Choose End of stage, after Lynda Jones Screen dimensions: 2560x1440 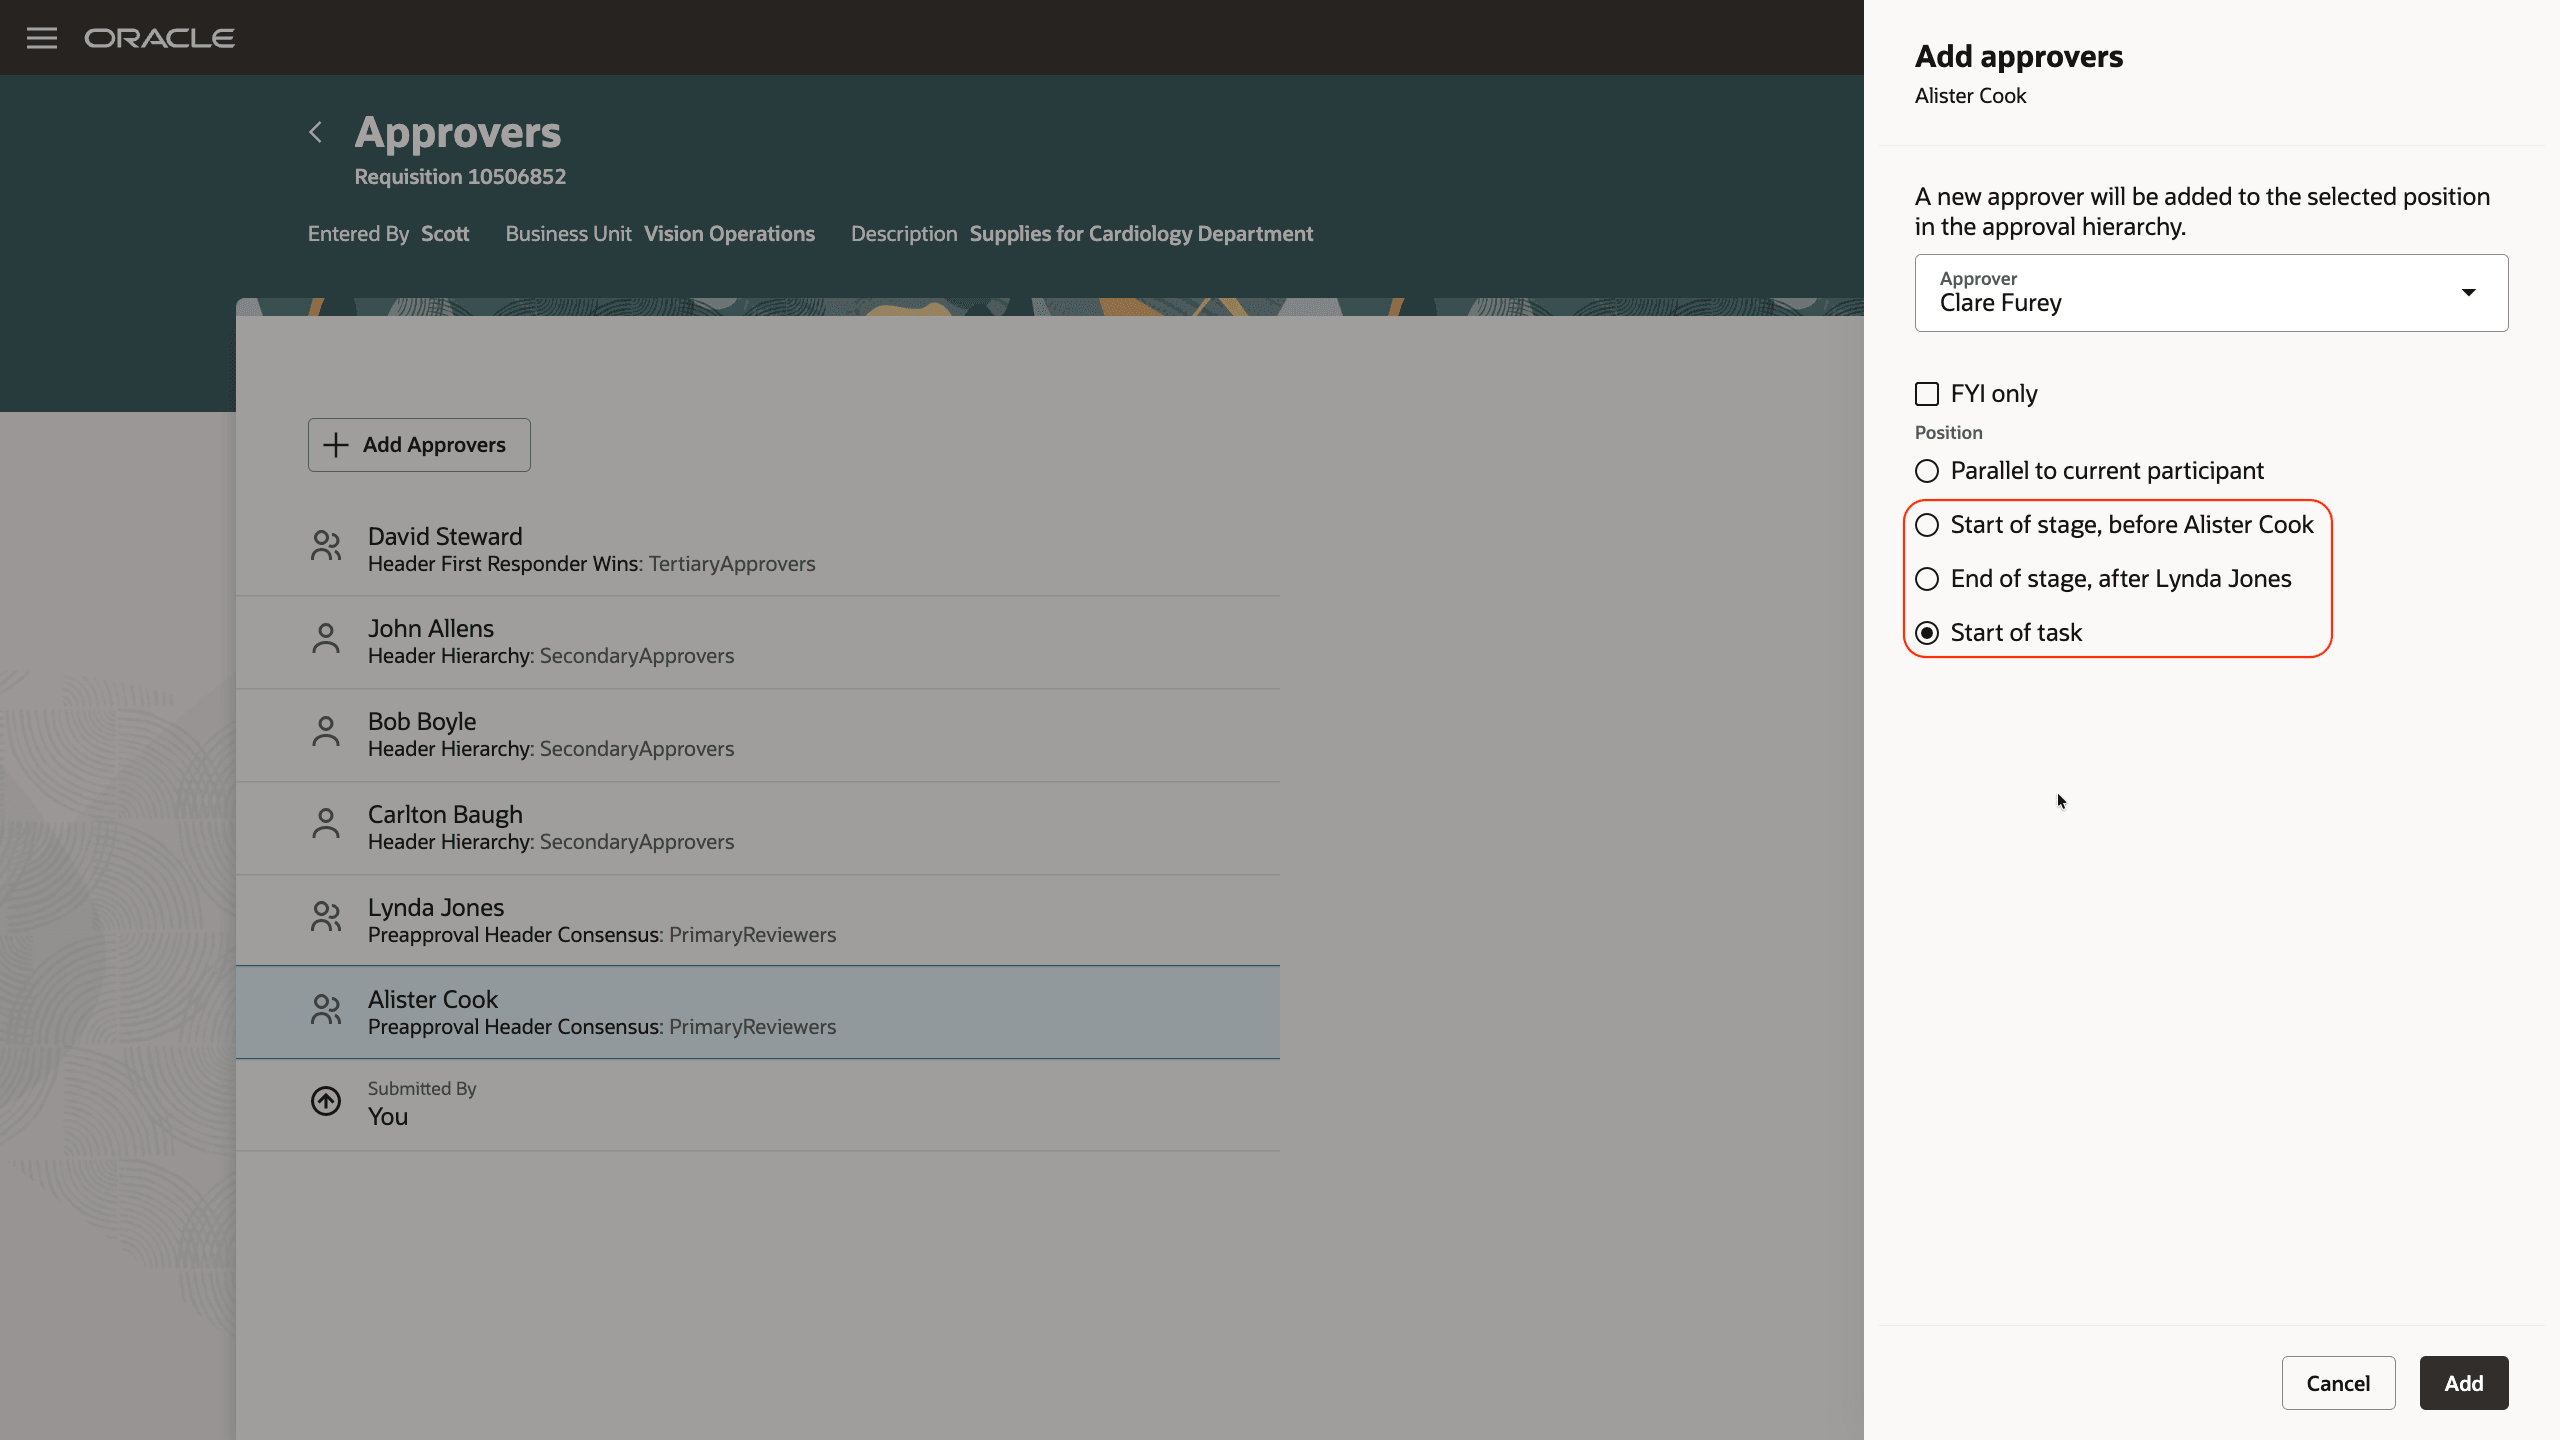click(1927, 578)
